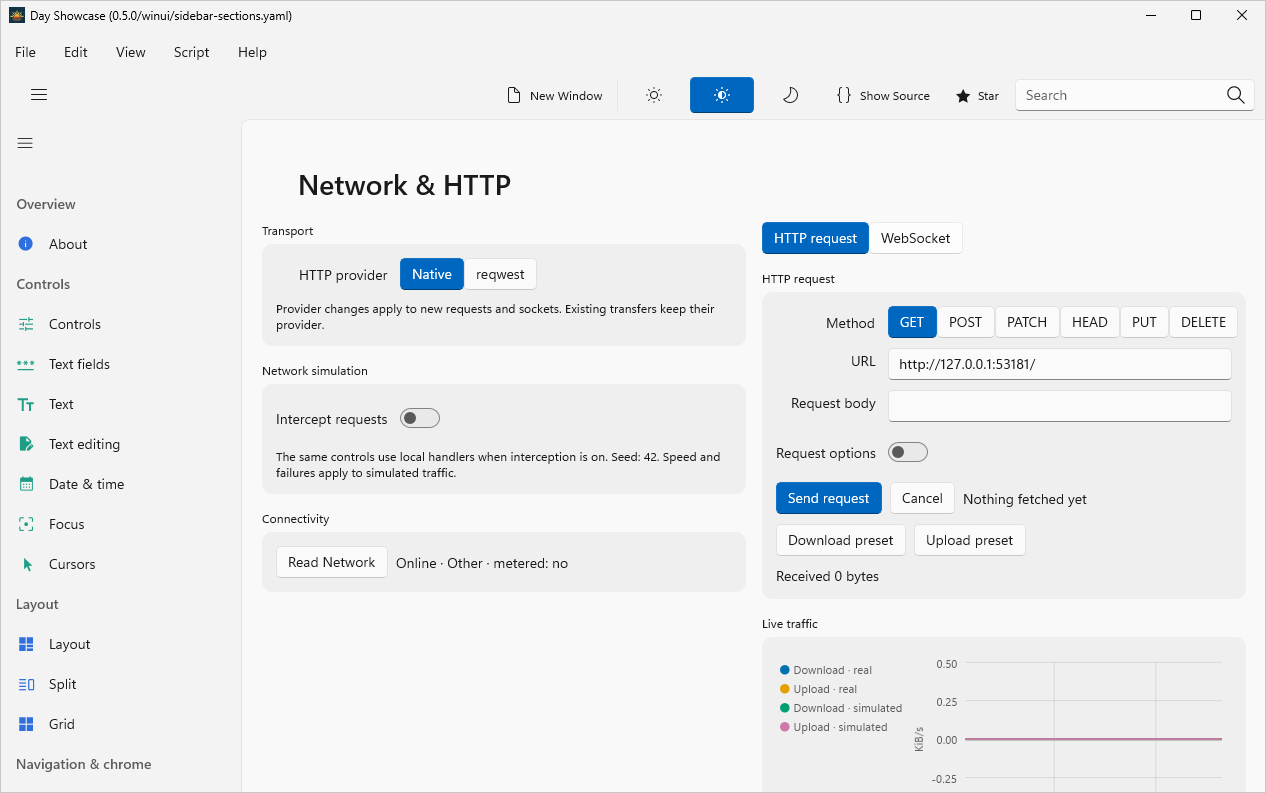Click Upload · real legend dot
Viewport: 1266px width, 793px height.
(x=785, y=689)
